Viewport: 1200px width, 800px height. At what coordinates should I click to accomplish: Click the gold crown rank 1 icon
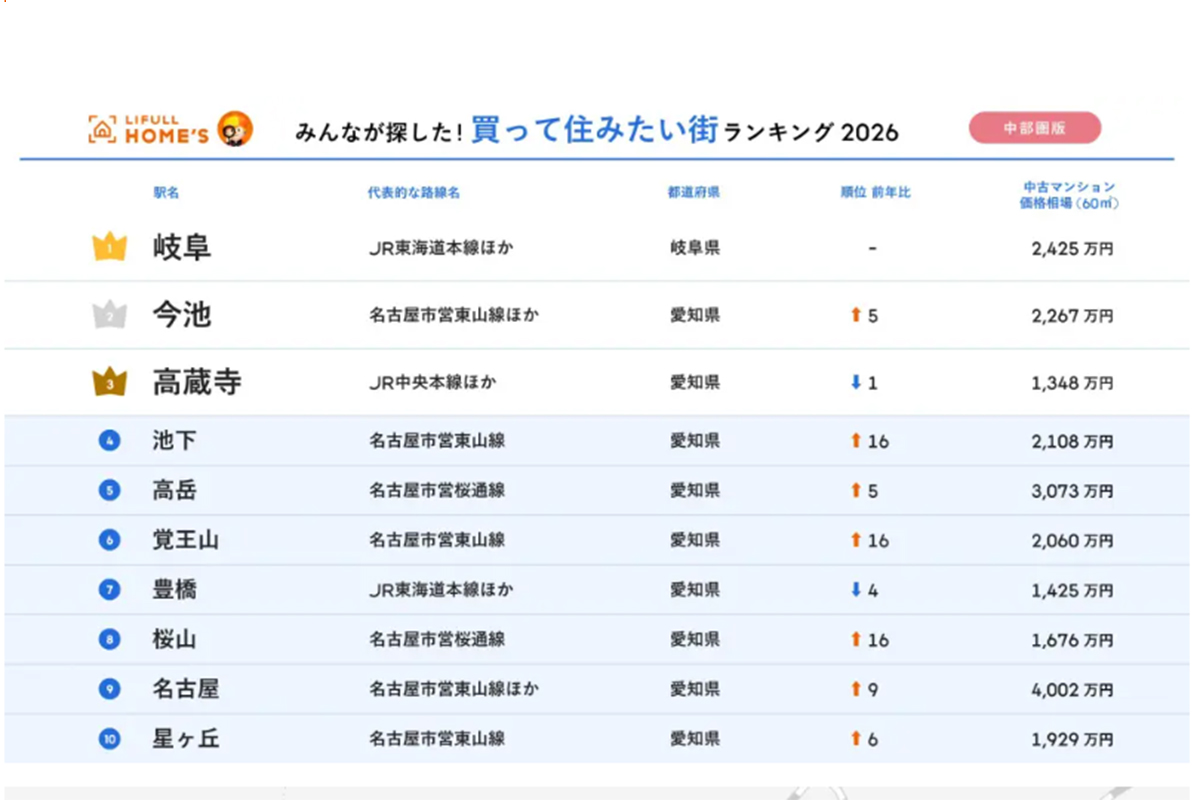tap(109, 247)
